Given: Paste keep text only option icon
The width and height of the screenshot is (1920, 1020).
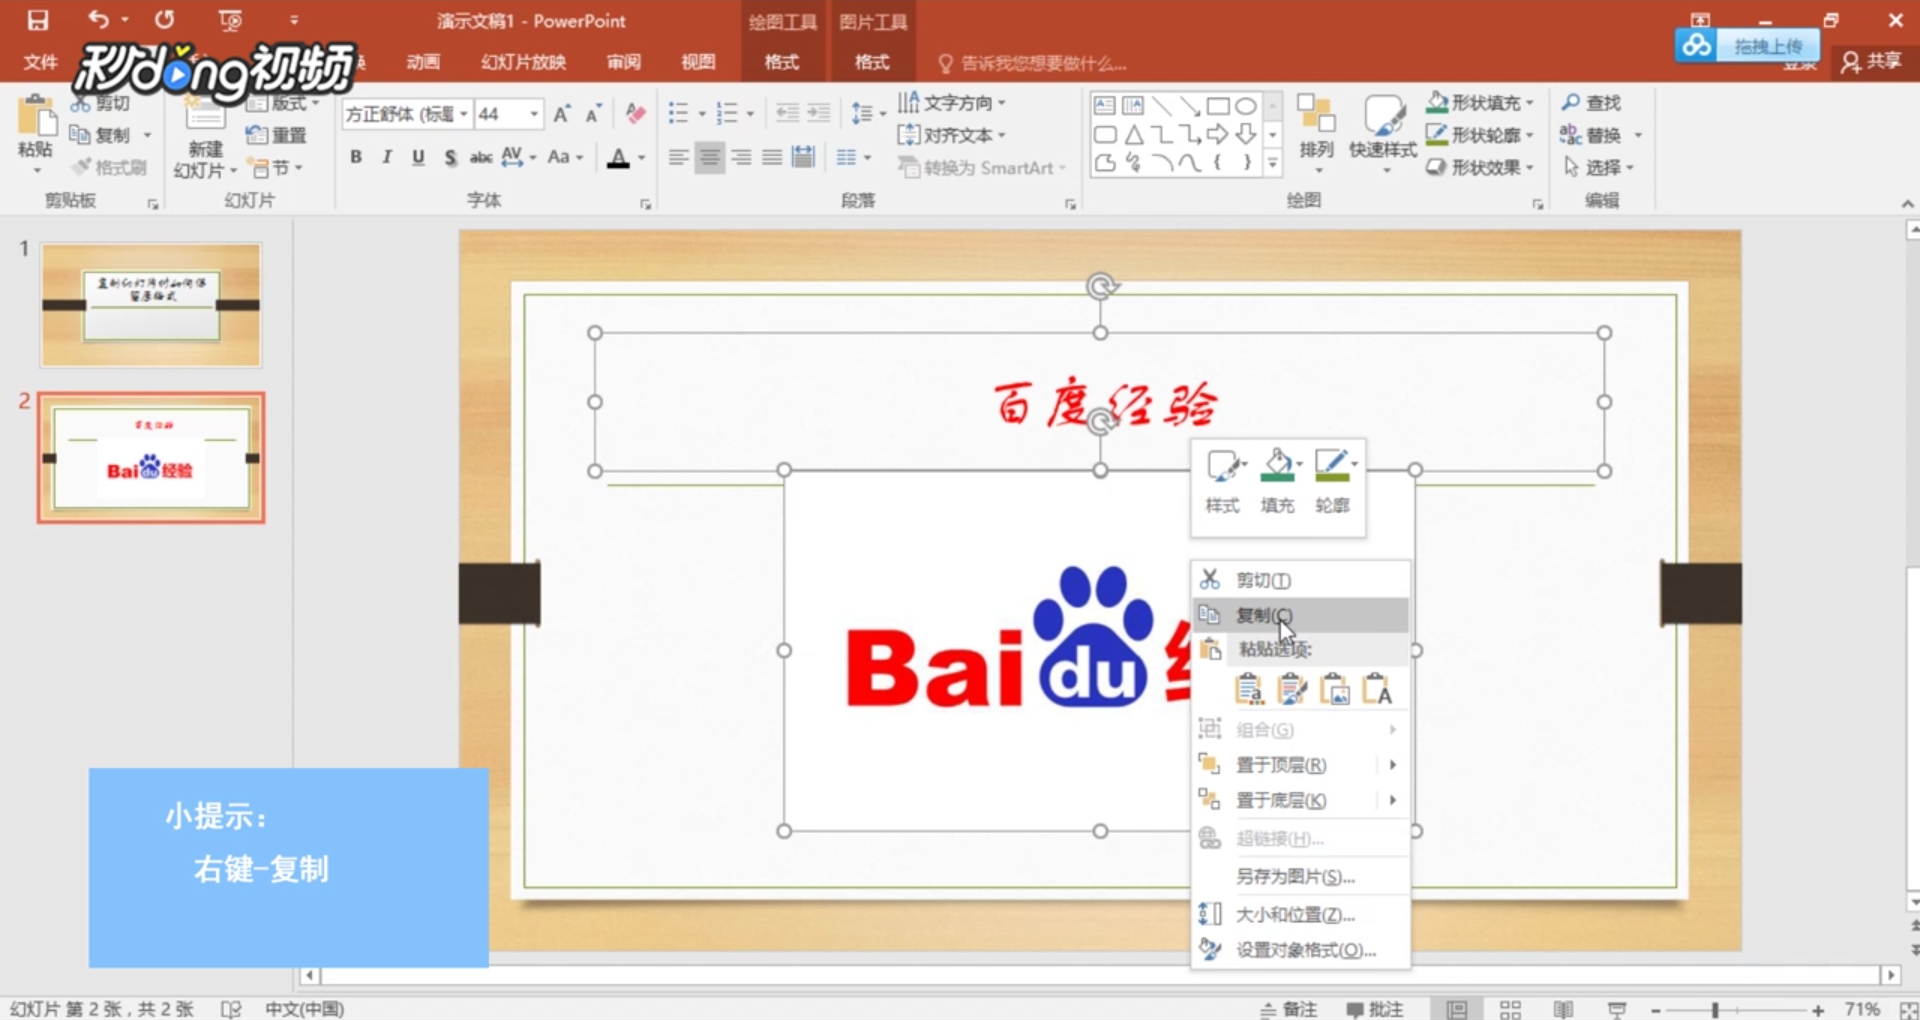Looking at the screenshot, I should point(1377,689).
